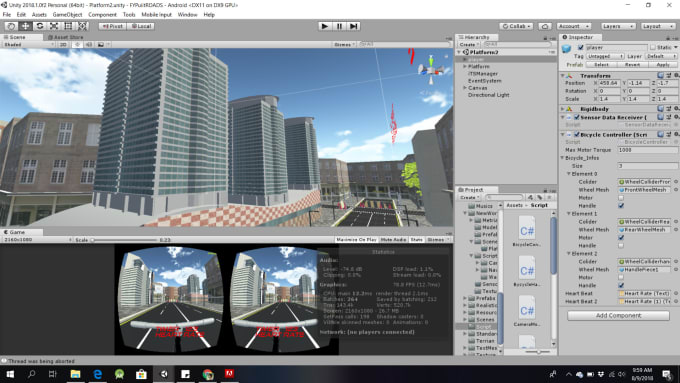
Task: Open the Window menu
Action: pos(187,14)
